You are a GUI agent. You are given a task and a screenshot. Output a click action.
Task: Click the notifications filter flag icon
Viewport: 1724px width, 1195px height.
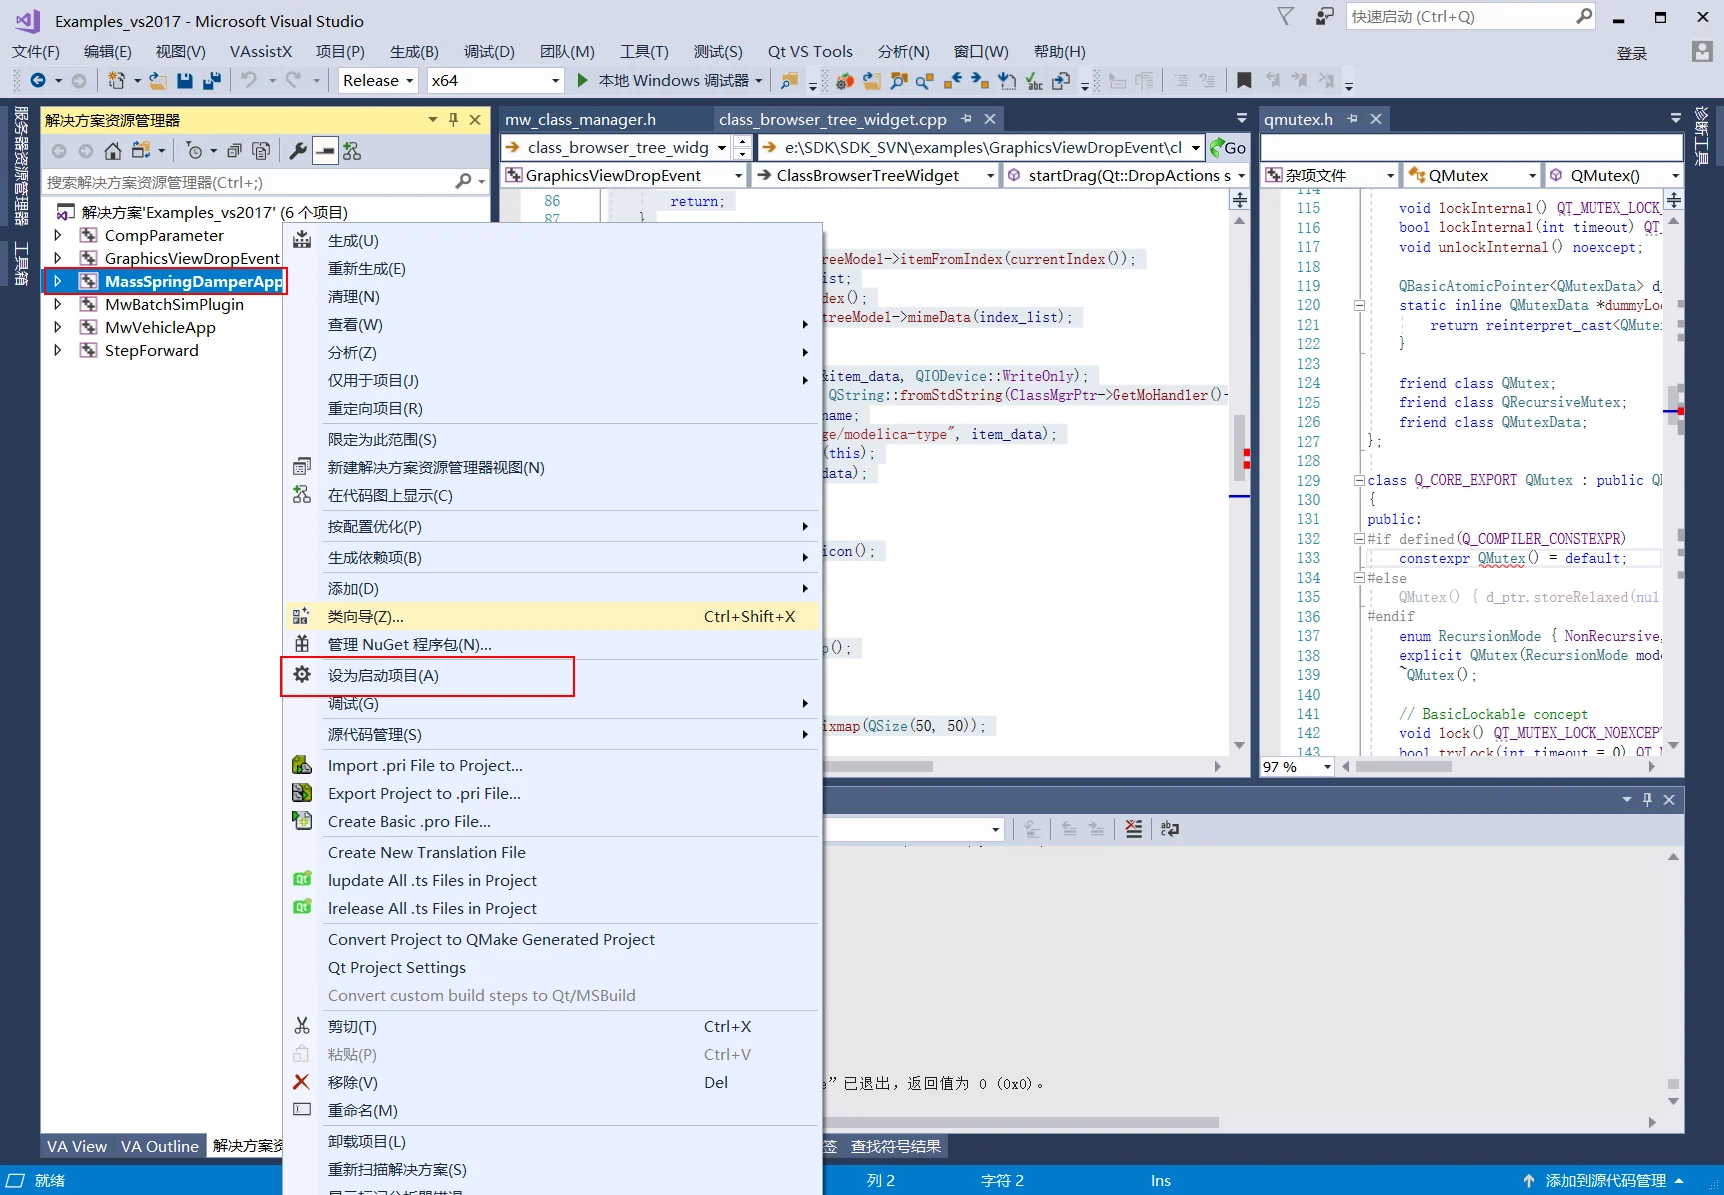click(x=1286, y=16)
